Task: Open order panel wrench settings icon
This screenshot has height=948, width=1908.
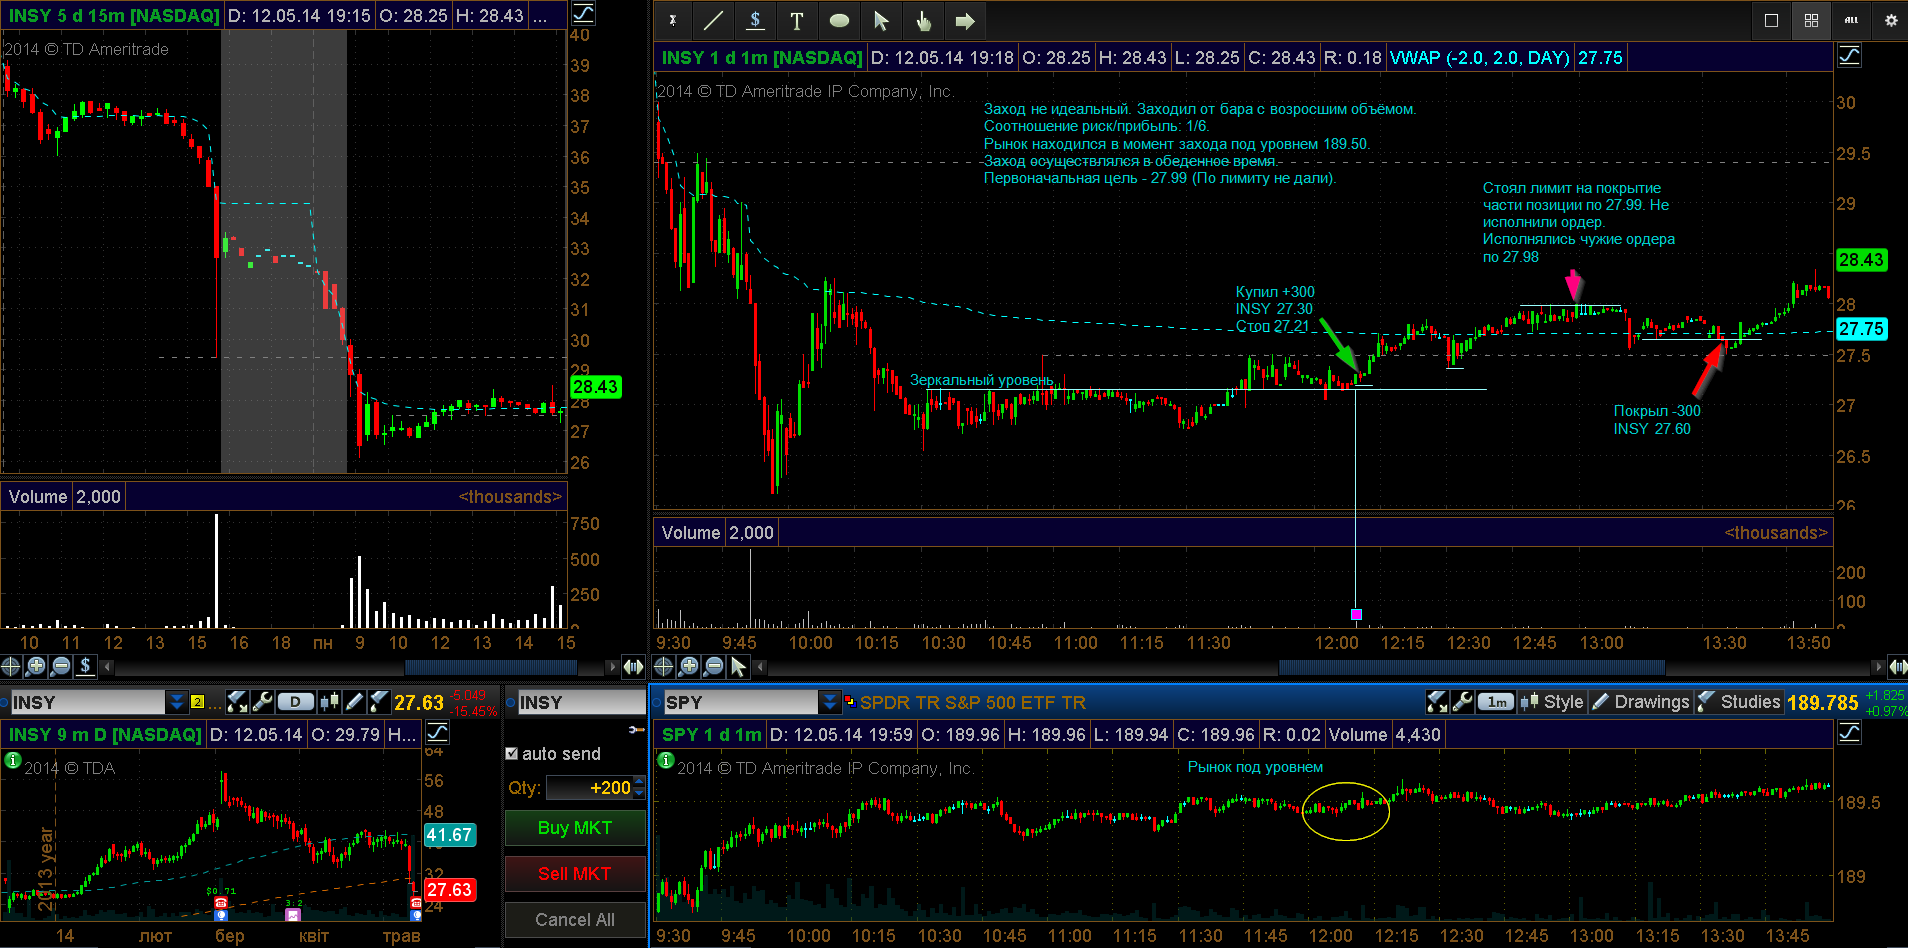Action: [636, 730]
